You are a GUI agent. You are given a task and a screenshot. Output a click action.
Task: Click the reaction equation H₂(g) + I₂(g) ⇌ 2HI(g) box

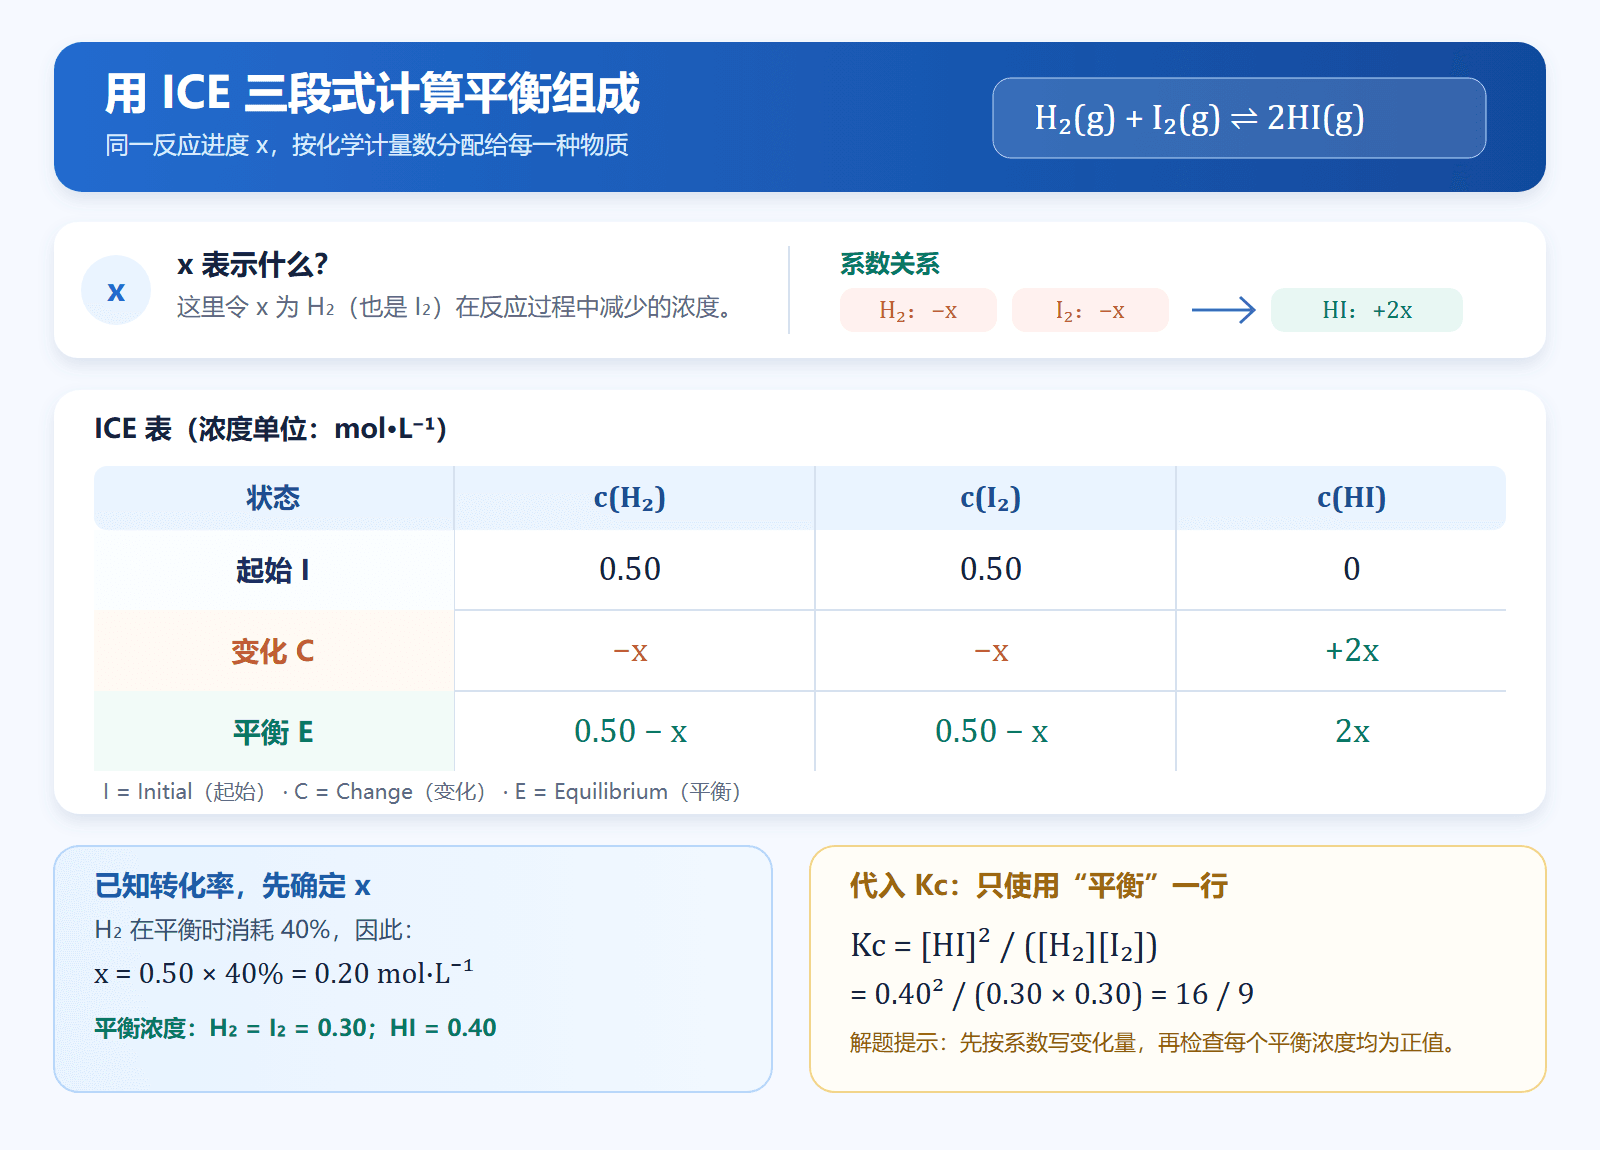1239,118
